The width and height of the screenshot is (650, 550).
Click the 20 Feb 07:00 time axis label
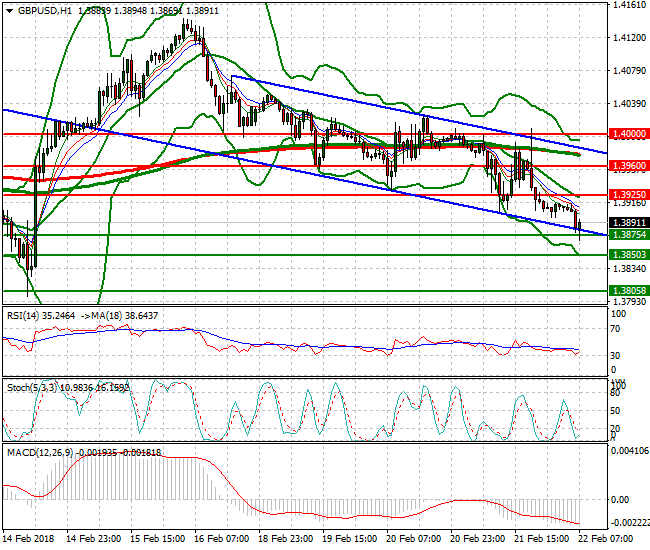click(x=413, y=539)
